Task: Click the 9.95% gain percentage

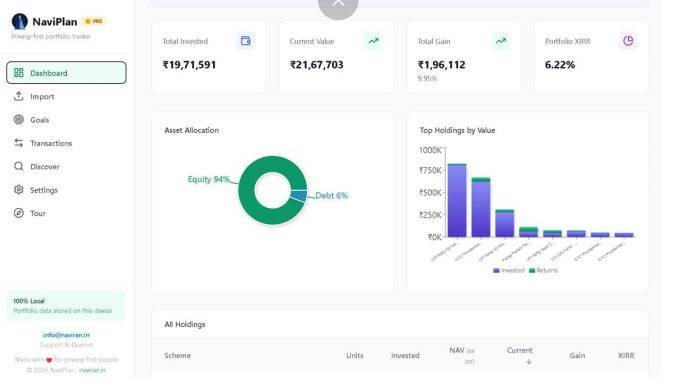Action: coord(427,79)
